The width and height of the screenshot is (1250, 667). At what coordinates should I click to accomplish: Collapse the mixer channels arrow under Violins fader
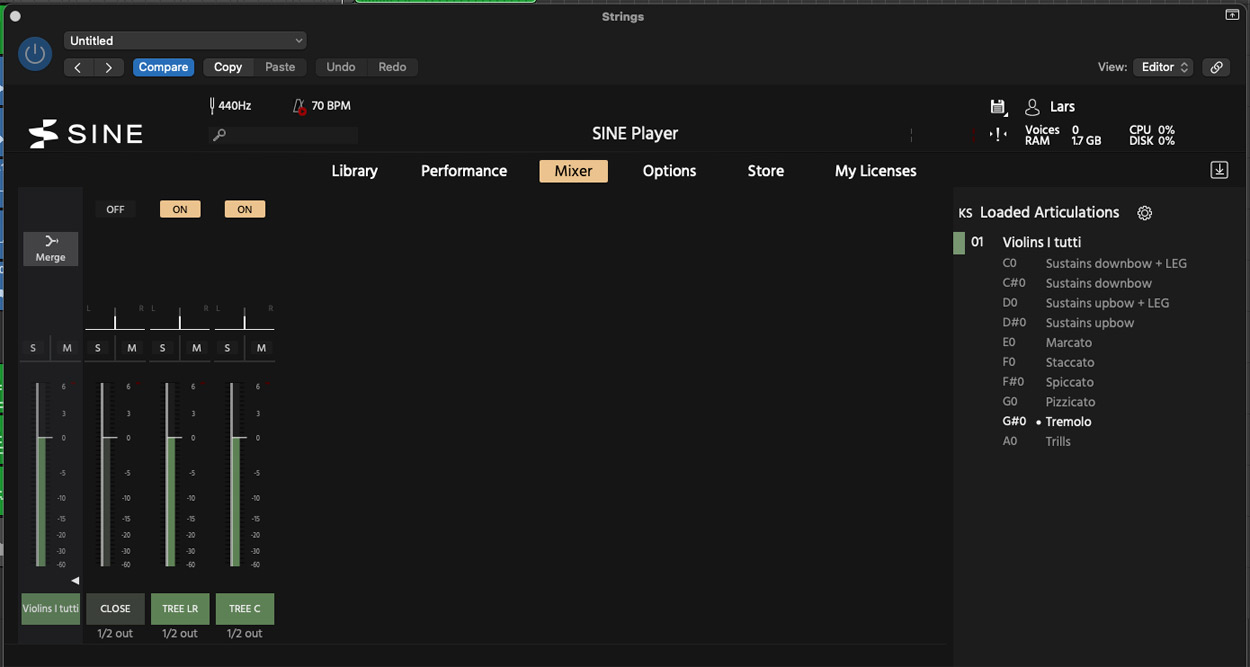click(75, 581)
